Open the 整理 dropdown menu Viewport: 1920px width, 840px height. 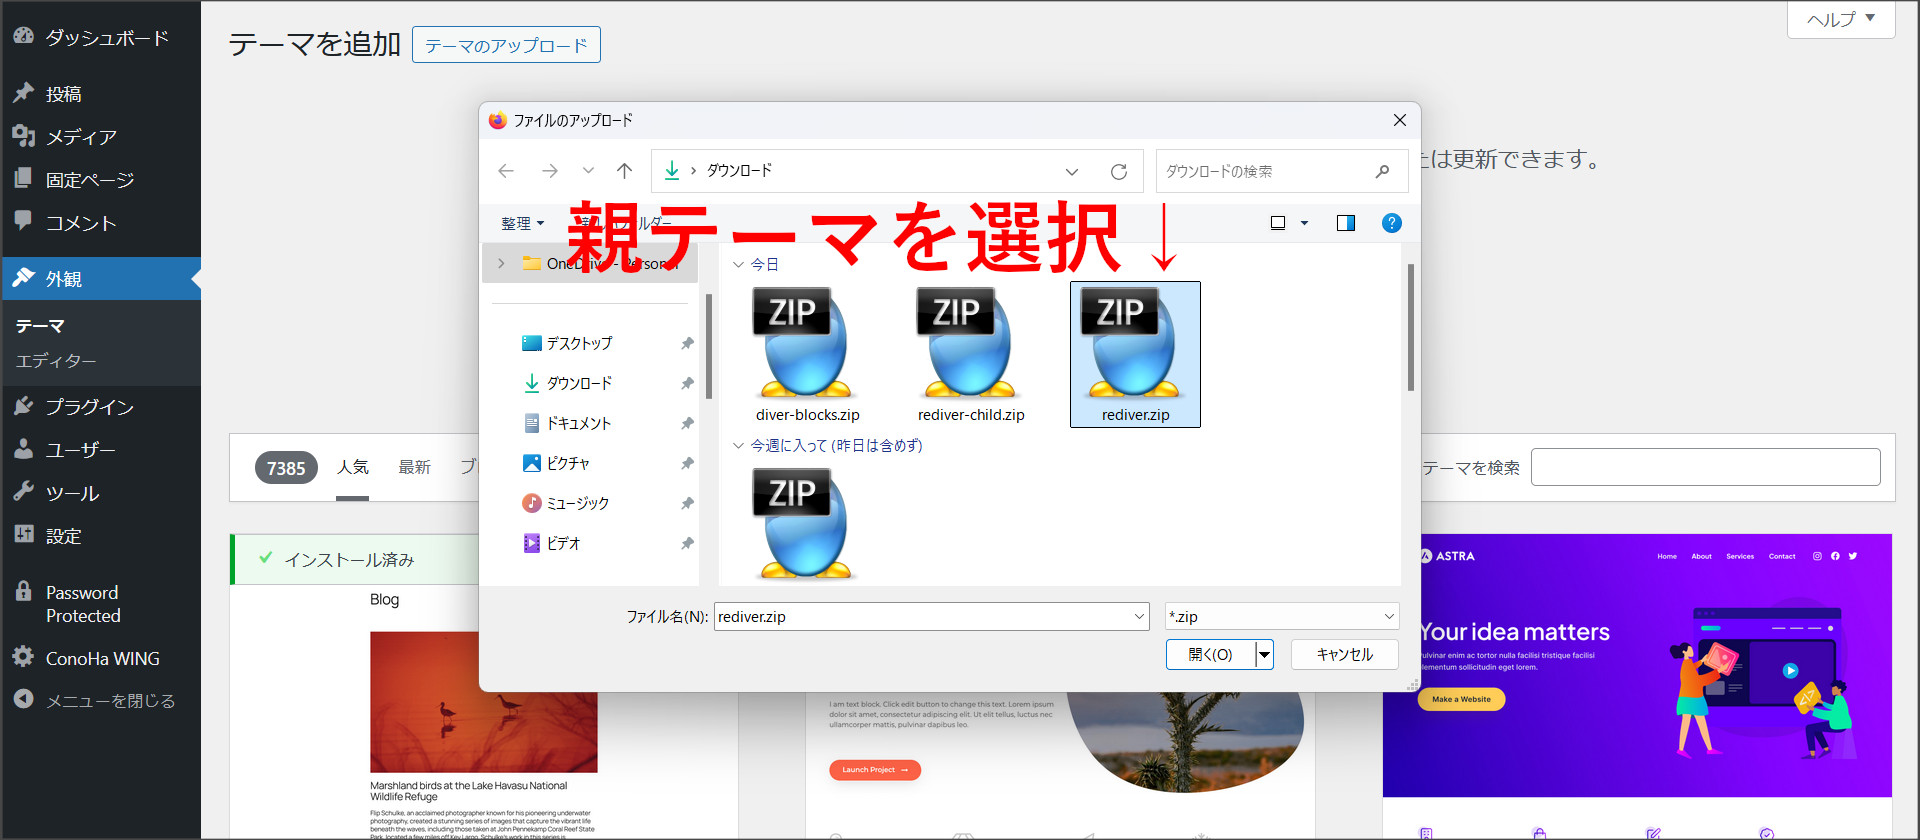522,223
